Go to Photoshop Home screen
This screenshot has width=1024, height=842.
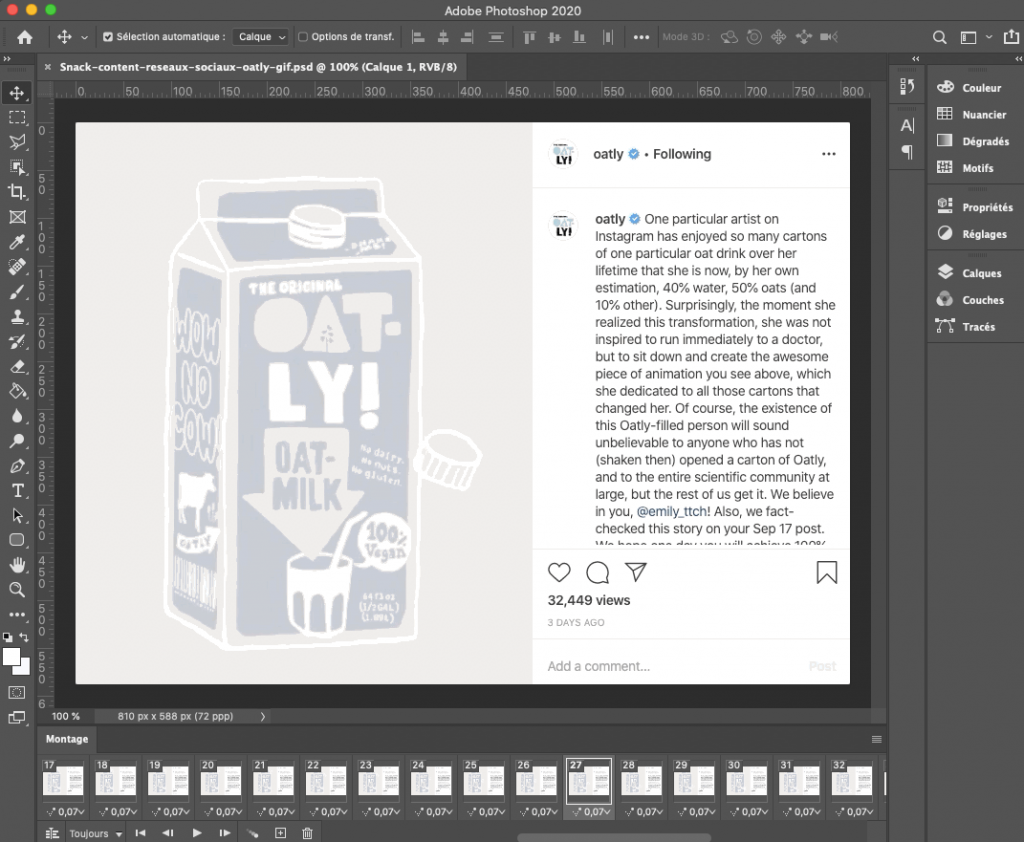point(25,37)
